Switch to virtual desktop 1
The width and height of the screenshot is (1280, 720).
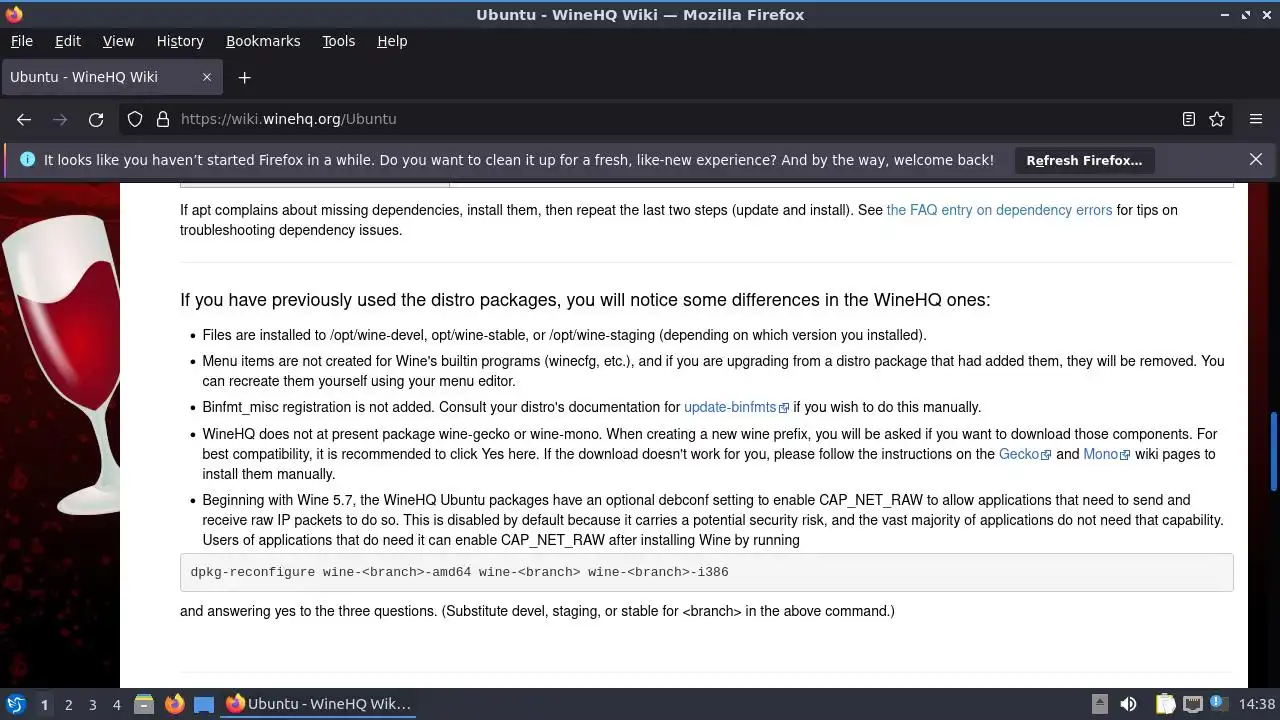[44, 704]
